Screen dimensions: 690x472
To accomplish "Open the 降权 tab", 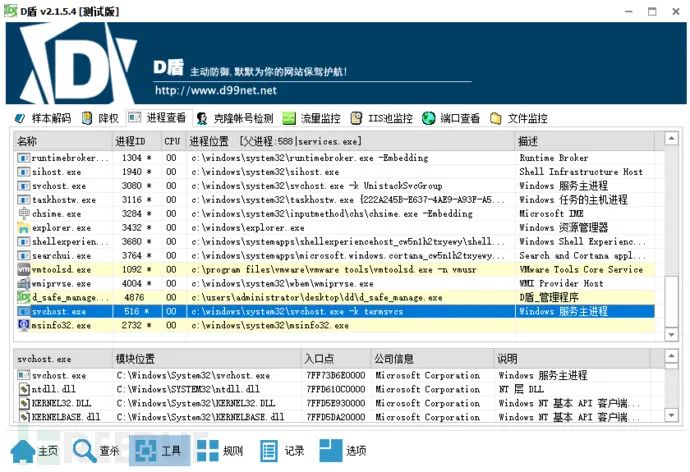I will click(x=100, y=118).
